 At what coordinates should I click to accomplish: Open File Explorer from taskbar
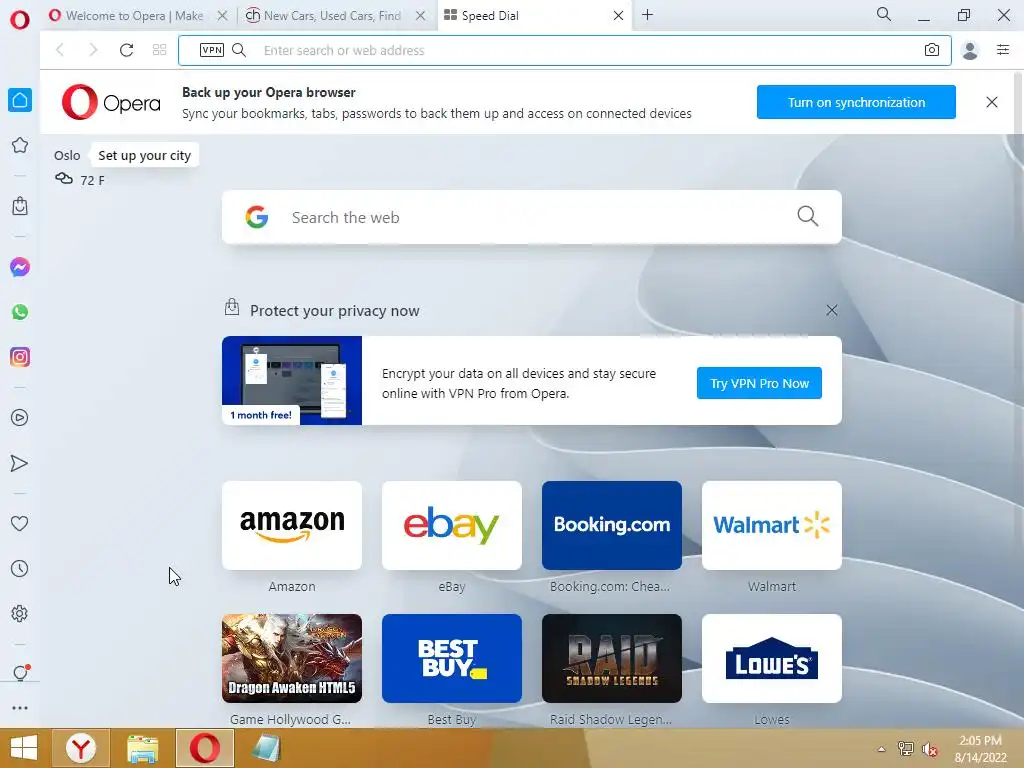point(142,749)
